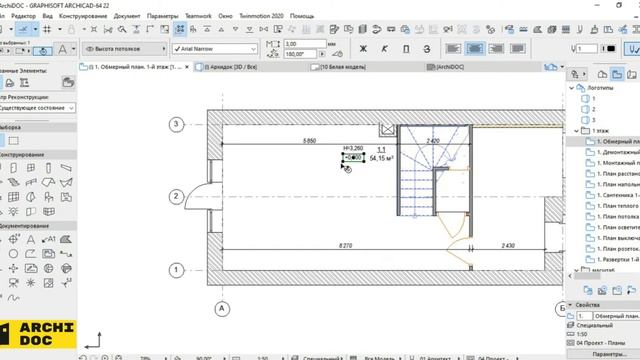
Task: Open the Редактор menu
Action: pos(23,16)
